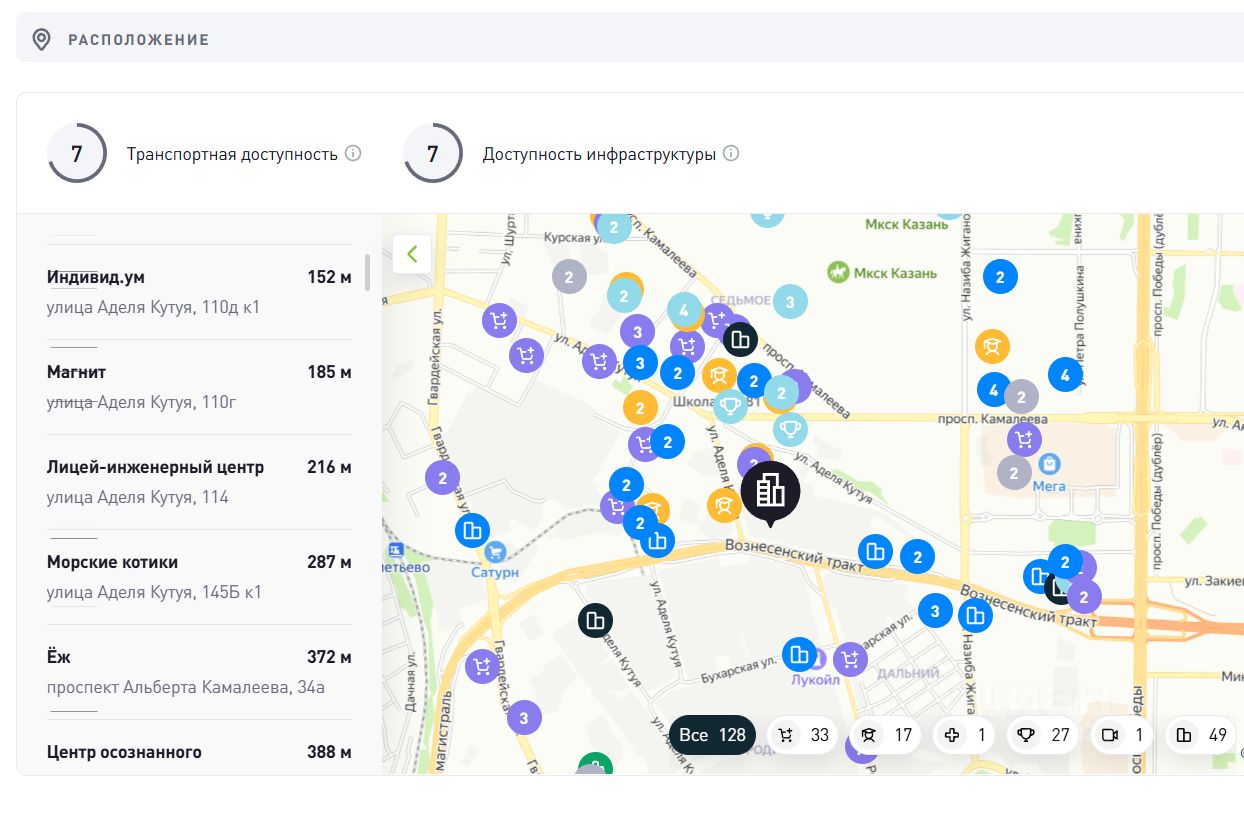1244x817 pixels.
Task: Filter map by medical places (plus, 1)
Action: click(x=965, y=735)
